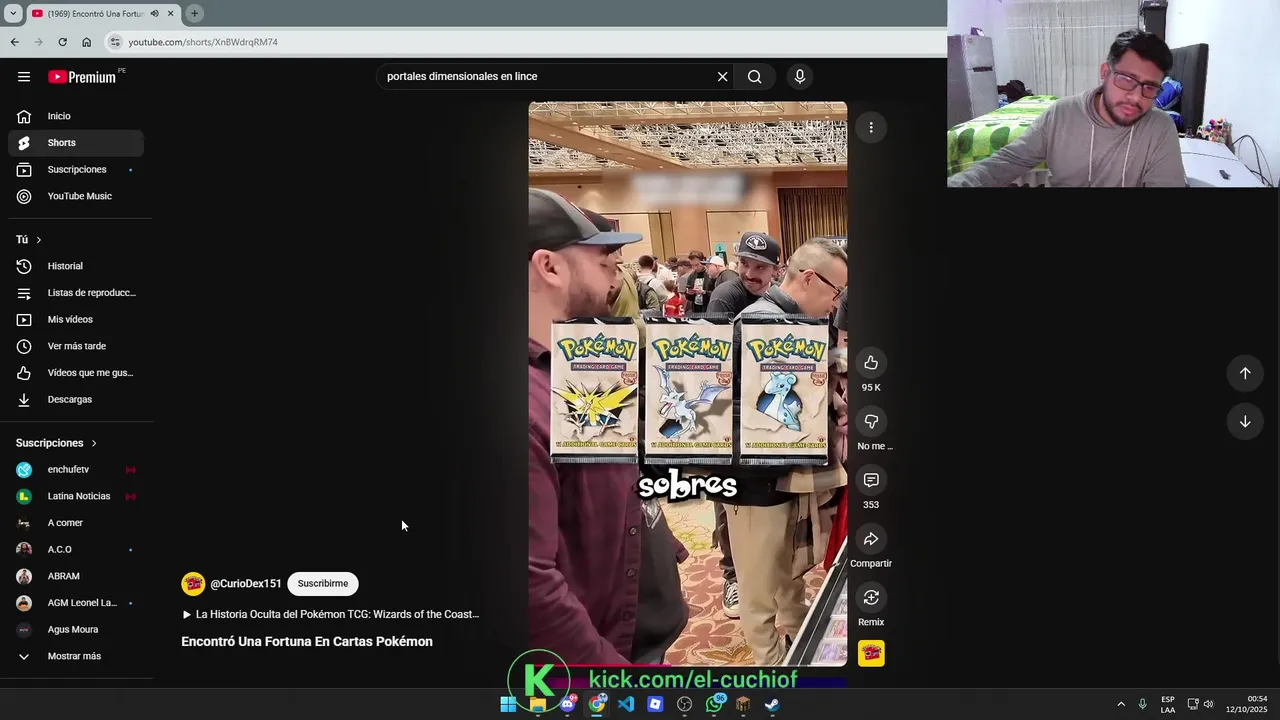The image size is (1280, 720).
Task: Run the search with the magnifier button
Action: (755, 77)
